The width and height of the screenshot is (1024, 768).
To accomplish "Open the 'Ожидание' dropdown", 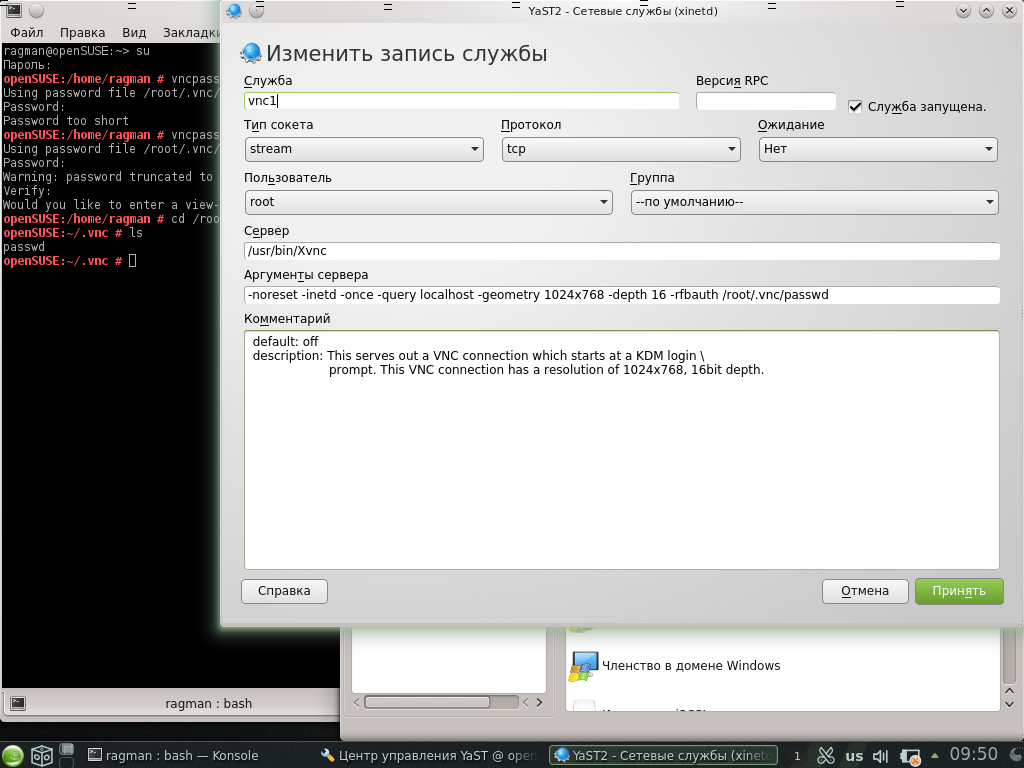I will [x=877, y=149].
